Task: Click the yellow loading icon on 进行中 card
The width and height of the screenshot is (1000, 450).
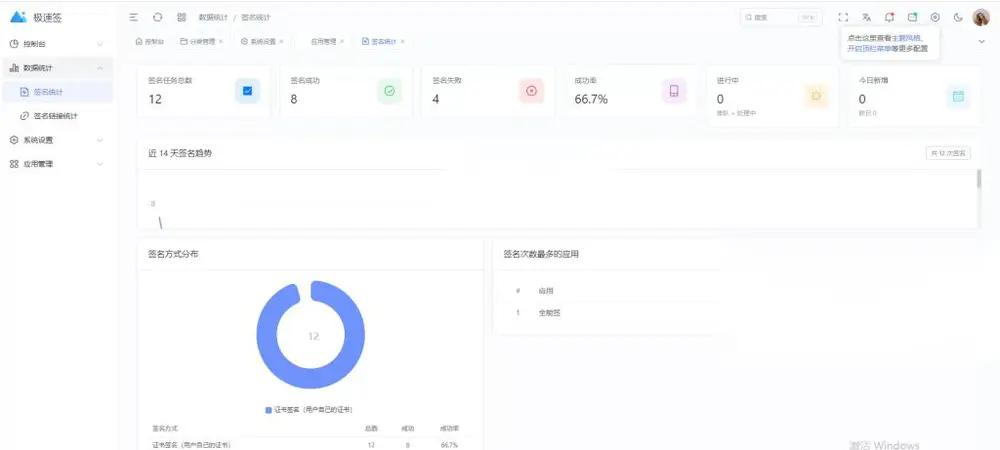Action: coord(816,96)
